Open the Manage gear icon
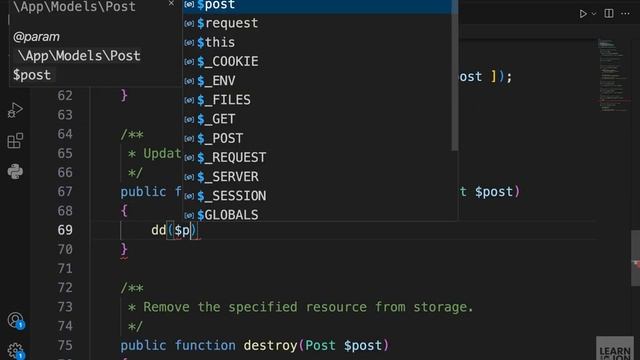 pos(16,351)
